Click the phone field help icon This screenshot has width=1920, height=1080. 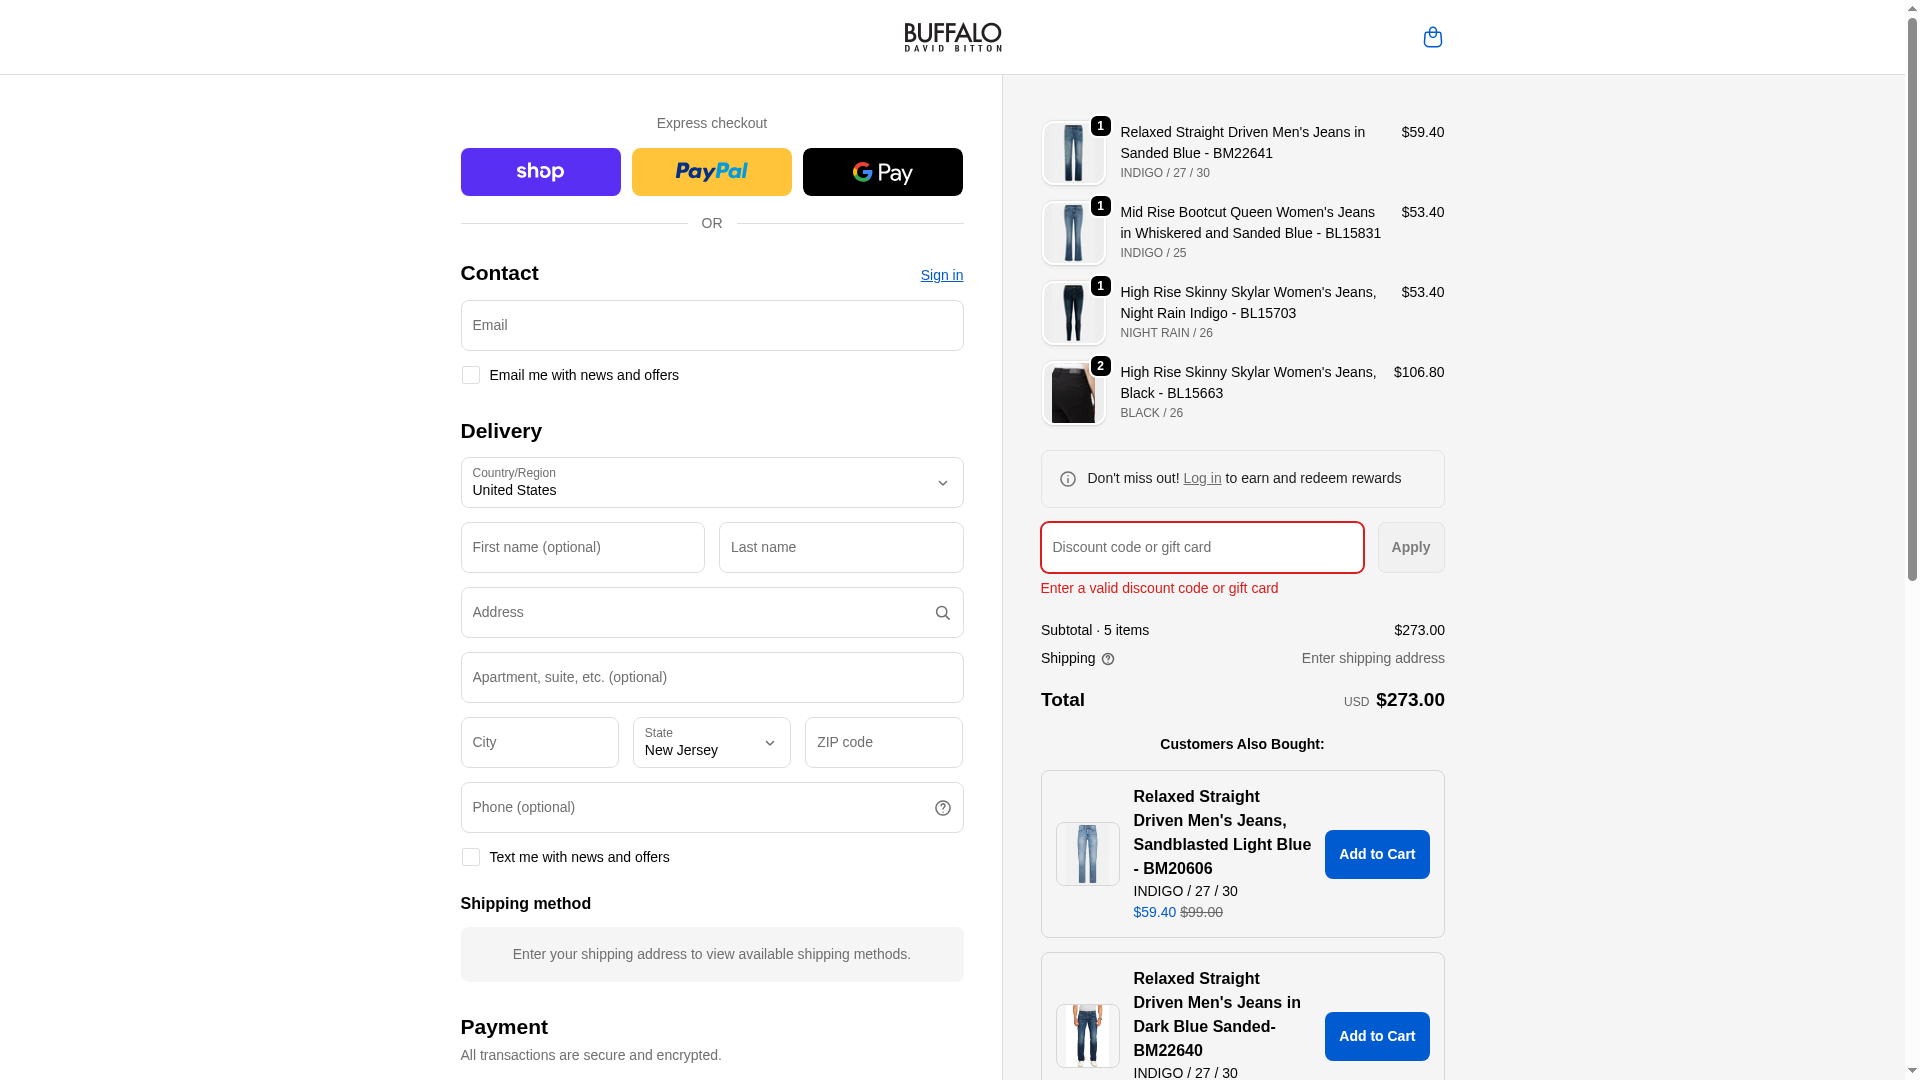click(x=942, y=808)
